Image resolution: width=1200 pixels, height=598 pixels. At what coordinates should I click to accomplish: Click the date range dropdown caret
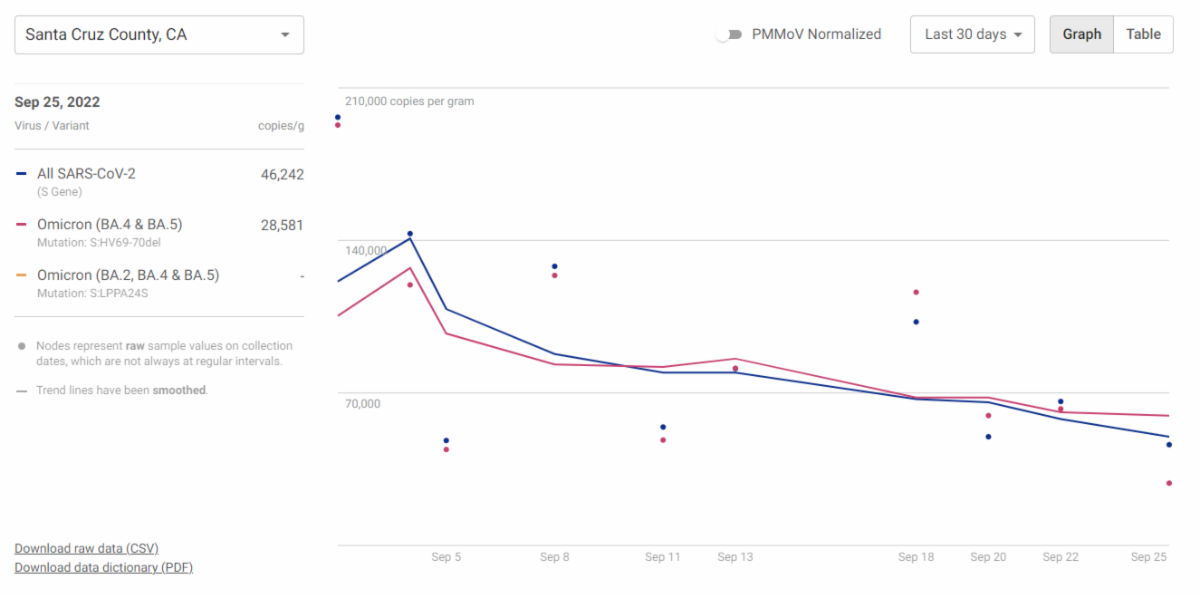(x=1018, y=35)
